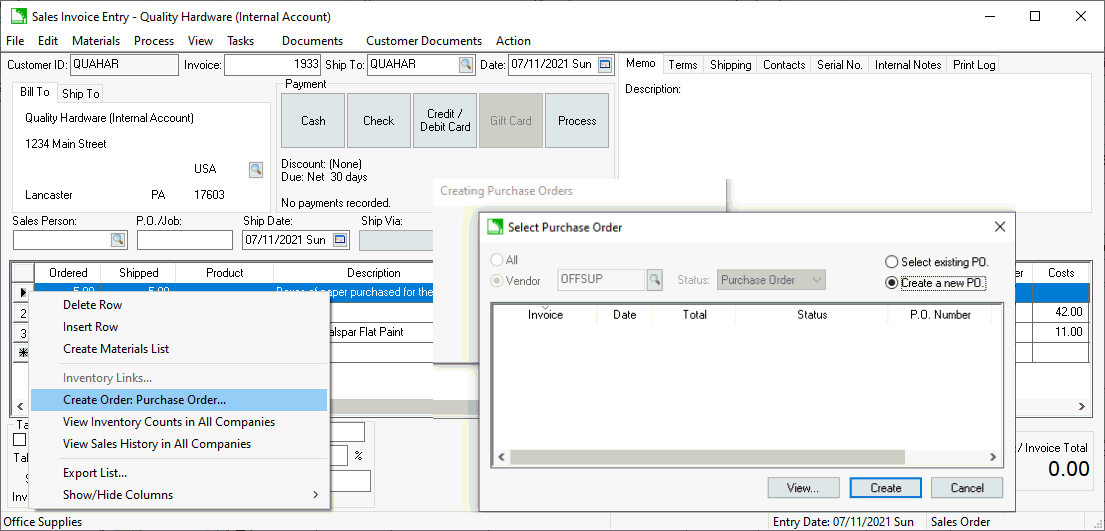Select the Vendor radio button
Screen dimensions: 1105x531
click(496, 281)
